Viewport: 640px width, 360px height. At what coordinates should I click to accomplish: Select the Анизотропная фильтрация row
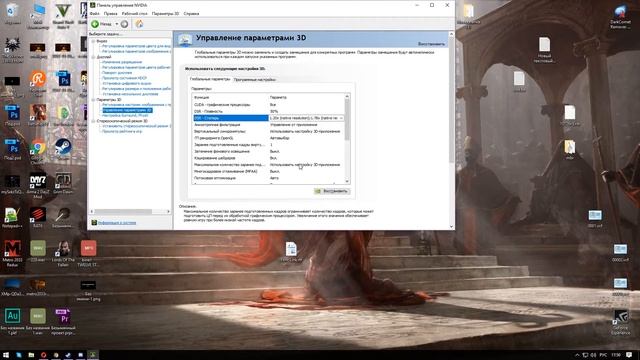(x=269, y=124)
